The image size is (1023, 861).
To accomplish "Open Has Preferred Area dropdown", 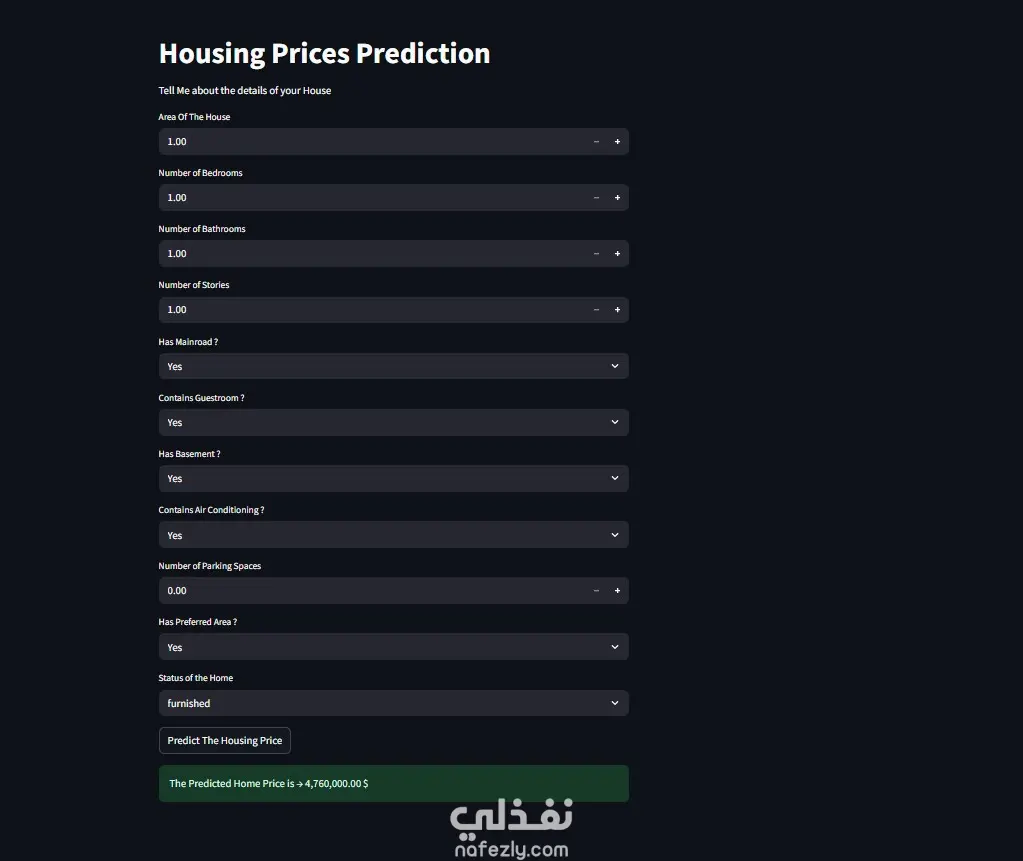I will click(x=393, y=647).
